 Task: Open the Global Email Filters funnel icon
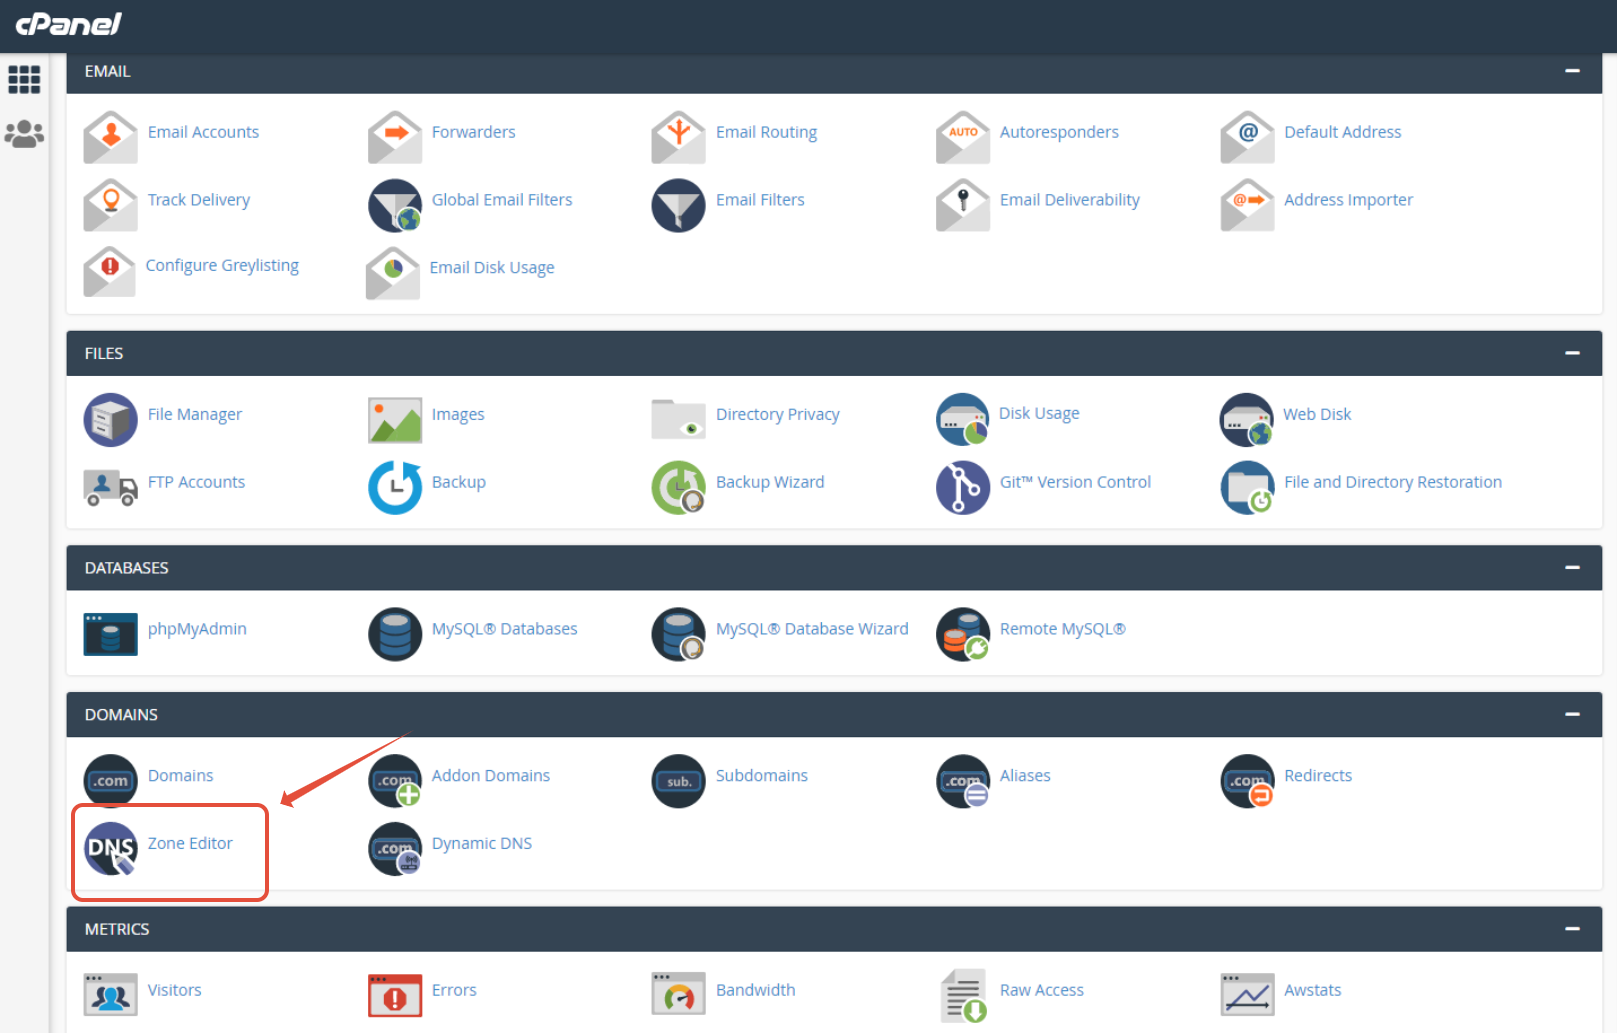pos(395,204)
